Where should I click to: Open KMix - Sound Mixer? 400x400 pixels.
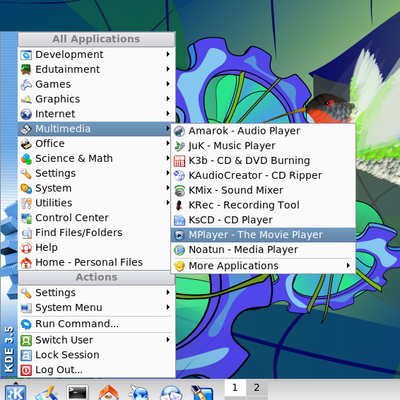[x=263, y=190]
